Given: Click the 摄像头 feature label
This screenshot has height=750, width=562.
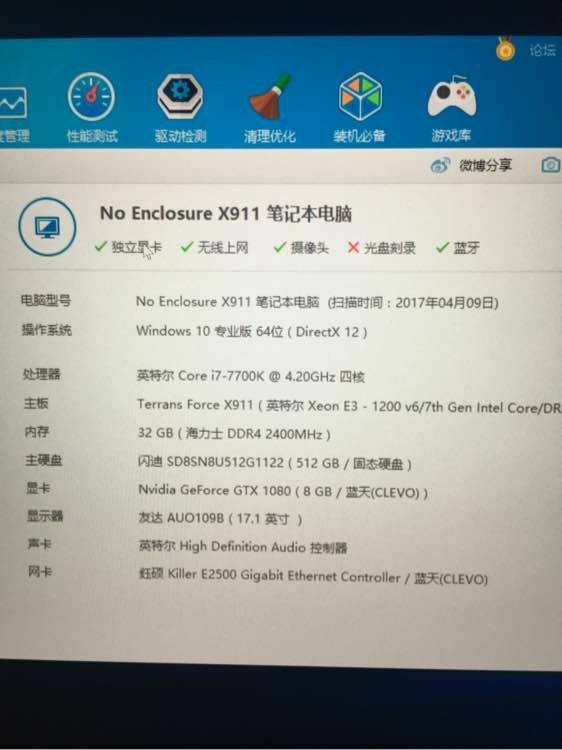Looking at the screenshot, I should pos(310,248).
